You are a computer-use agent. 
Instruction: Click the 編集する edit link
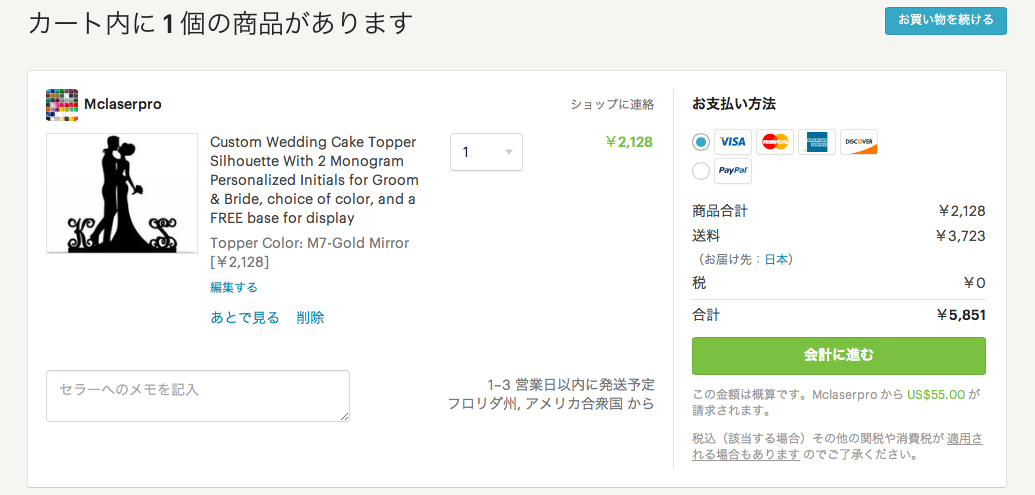coord(234,287)
